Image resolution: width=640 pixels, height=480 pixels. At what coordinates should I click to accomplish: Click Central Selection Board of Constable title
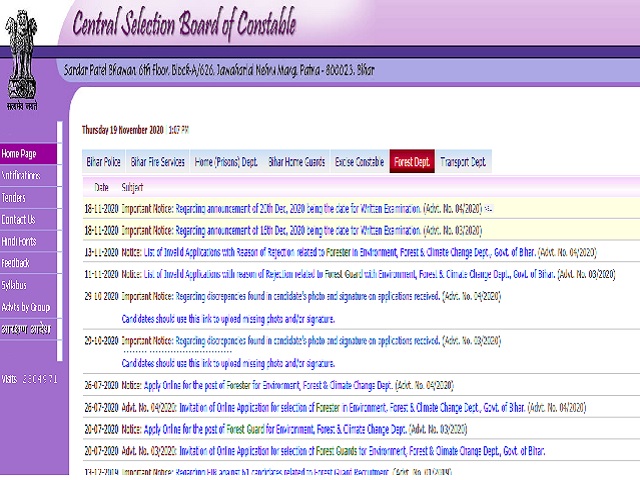click(x=184, y=24)
